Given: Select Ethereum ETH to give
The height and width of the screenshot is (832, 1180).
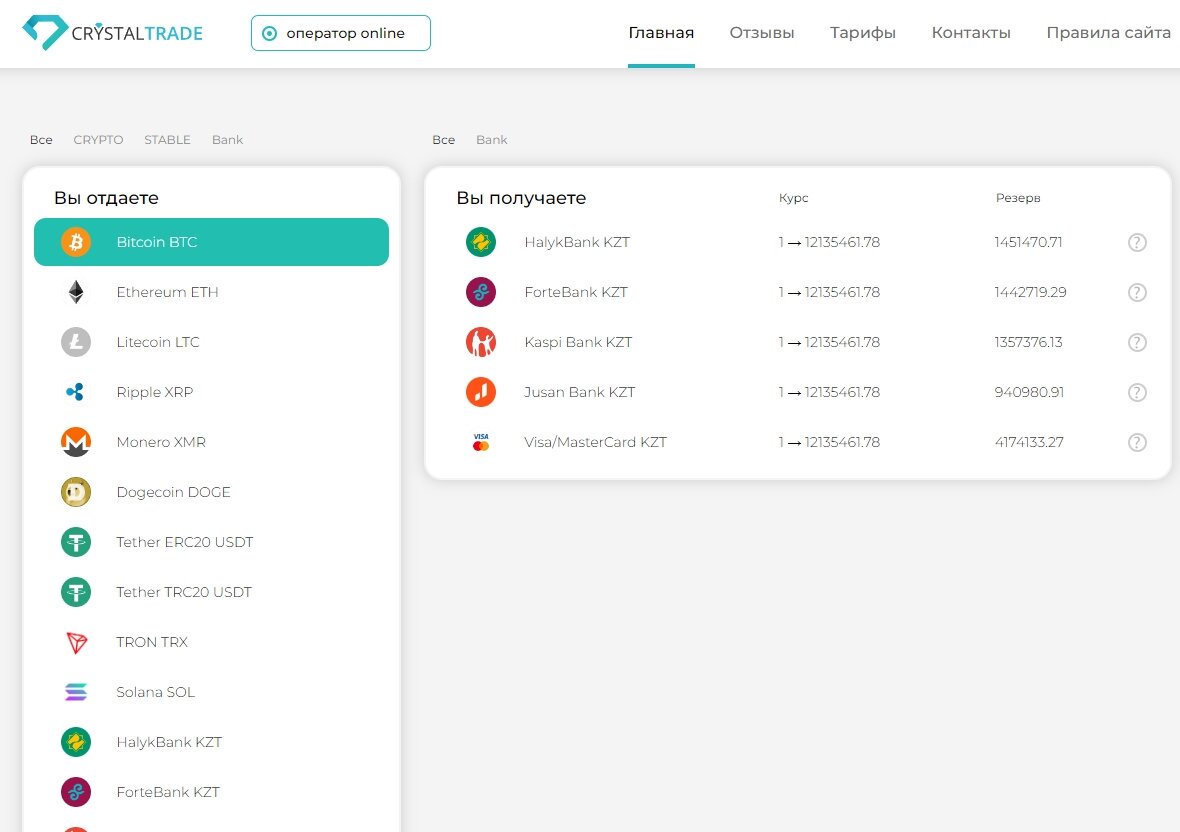Looking at the screenshot, I should click(x=211, y=292).
